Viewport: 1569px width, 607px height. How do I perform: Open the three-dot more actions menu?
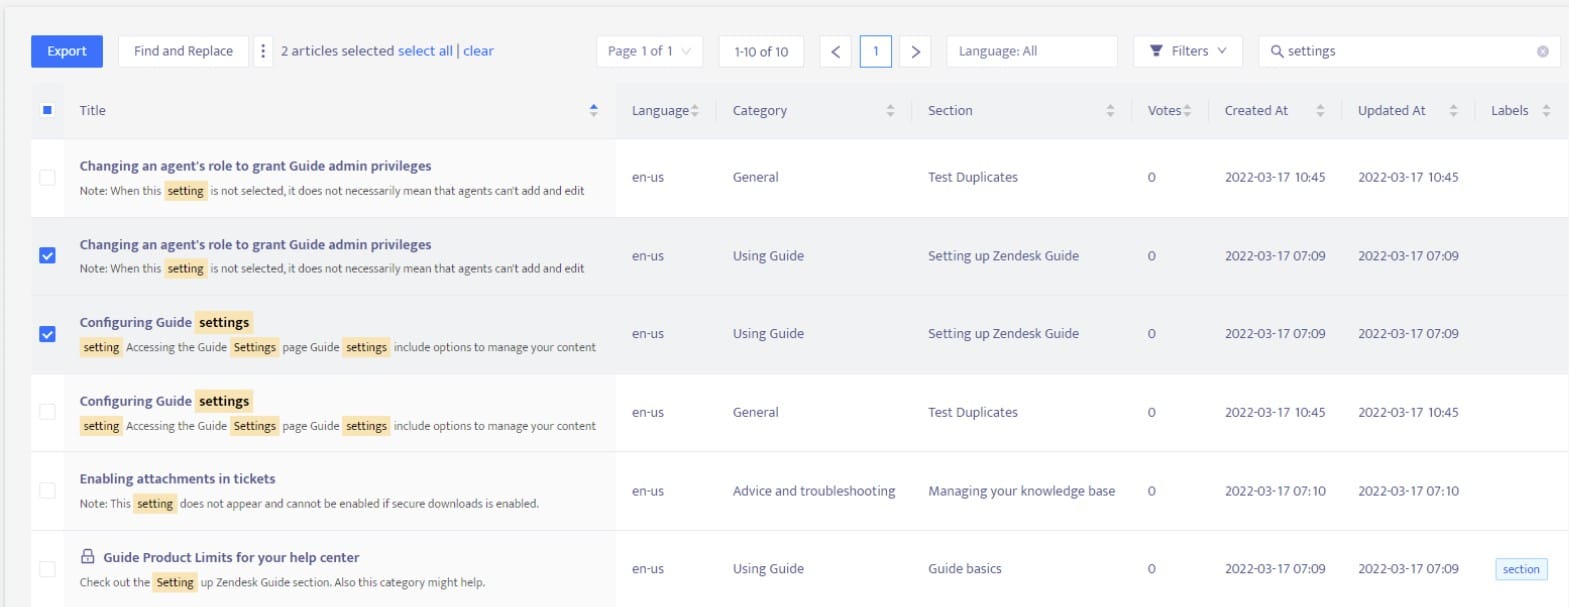[x=263, y=51]
